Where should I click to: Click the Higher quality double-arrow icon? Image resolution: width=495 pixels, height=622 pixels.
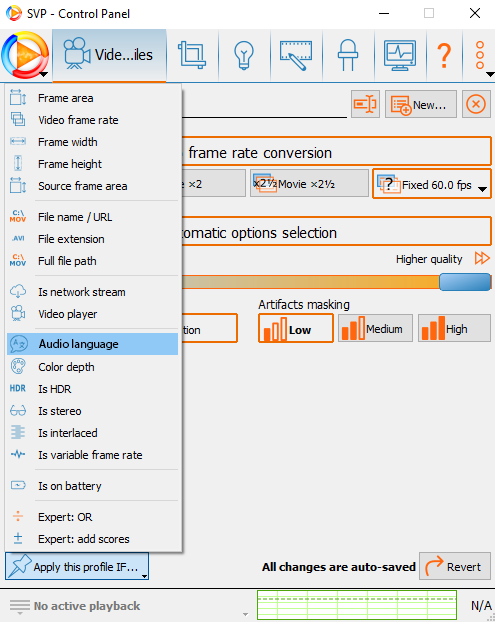[482, 258]
